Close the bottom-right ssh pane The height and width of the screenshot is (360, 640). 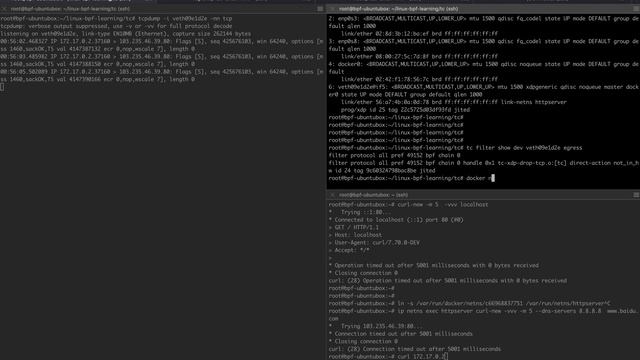point(332,195)
